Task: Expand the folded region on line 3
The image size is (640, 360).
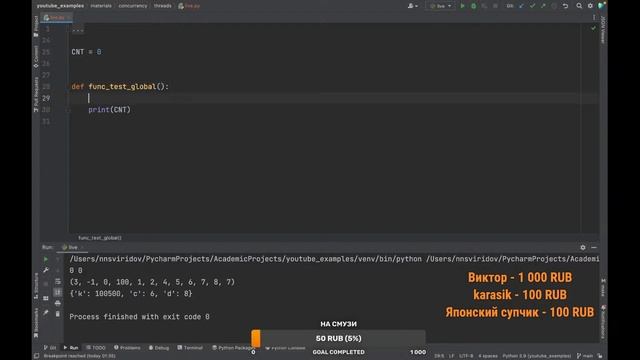Action: coord(78,29)
